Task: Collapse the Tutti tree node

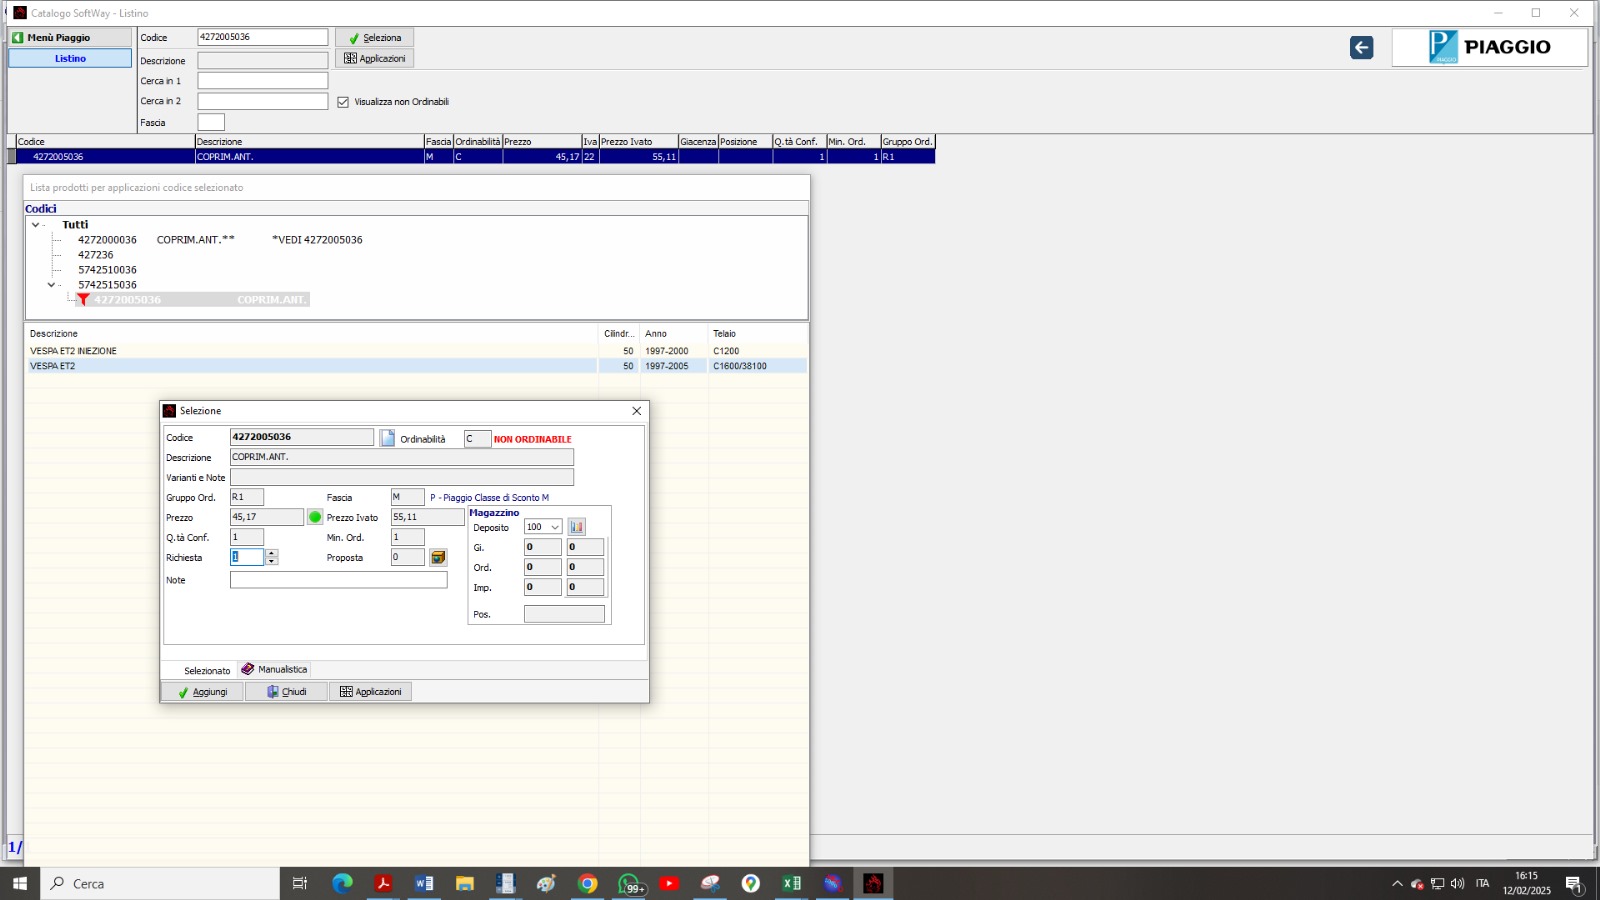Action: pos(36,225)
